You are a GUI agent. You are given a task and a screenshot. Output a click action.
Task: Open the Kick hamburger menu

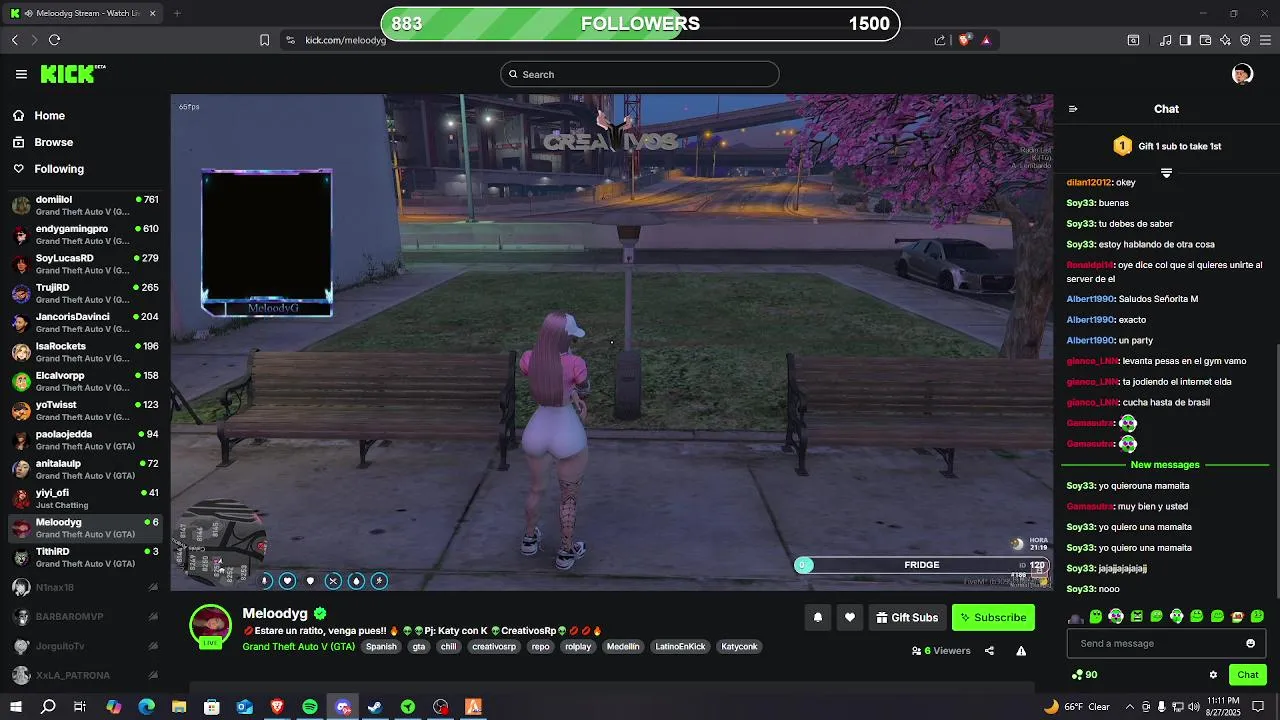[x=21, y=74]
